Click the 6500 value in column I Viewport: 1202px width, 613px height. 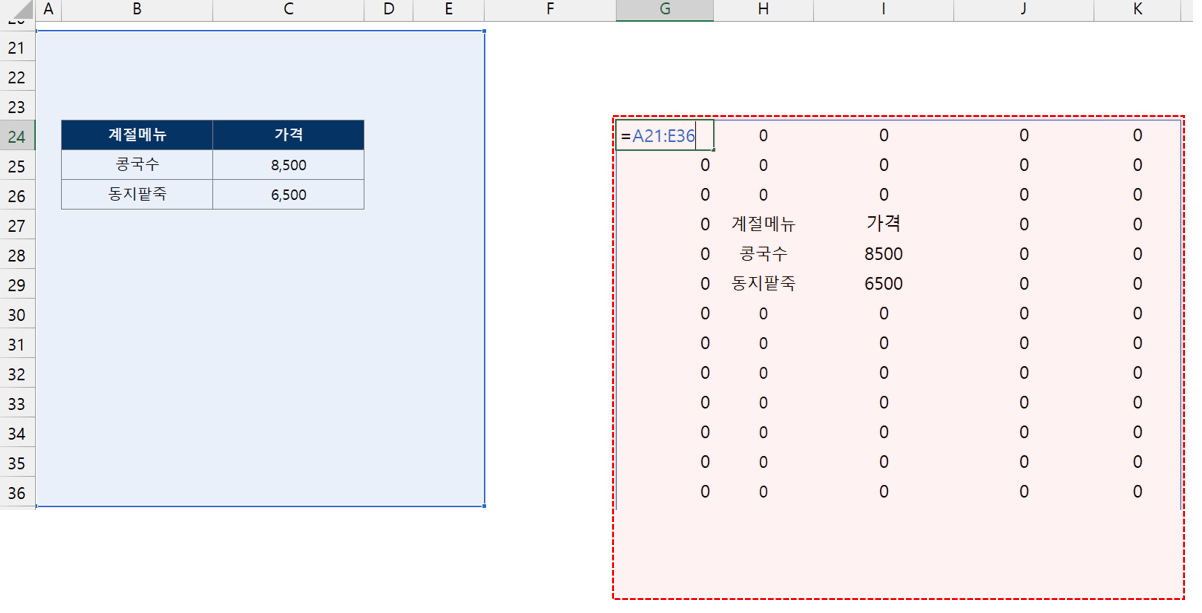pyautogui.click(x=883, y=284)
